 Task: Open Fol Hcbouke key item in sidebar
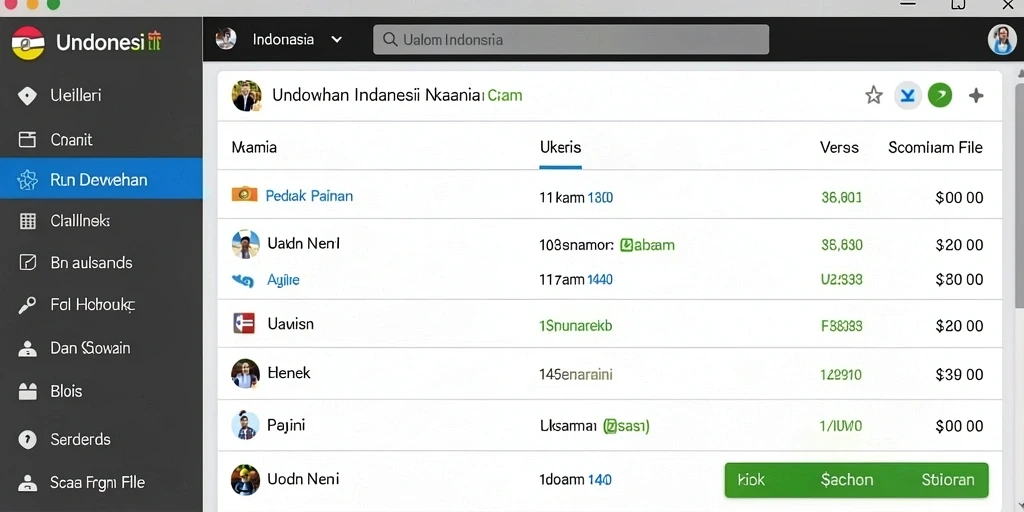tap(101, 304)
